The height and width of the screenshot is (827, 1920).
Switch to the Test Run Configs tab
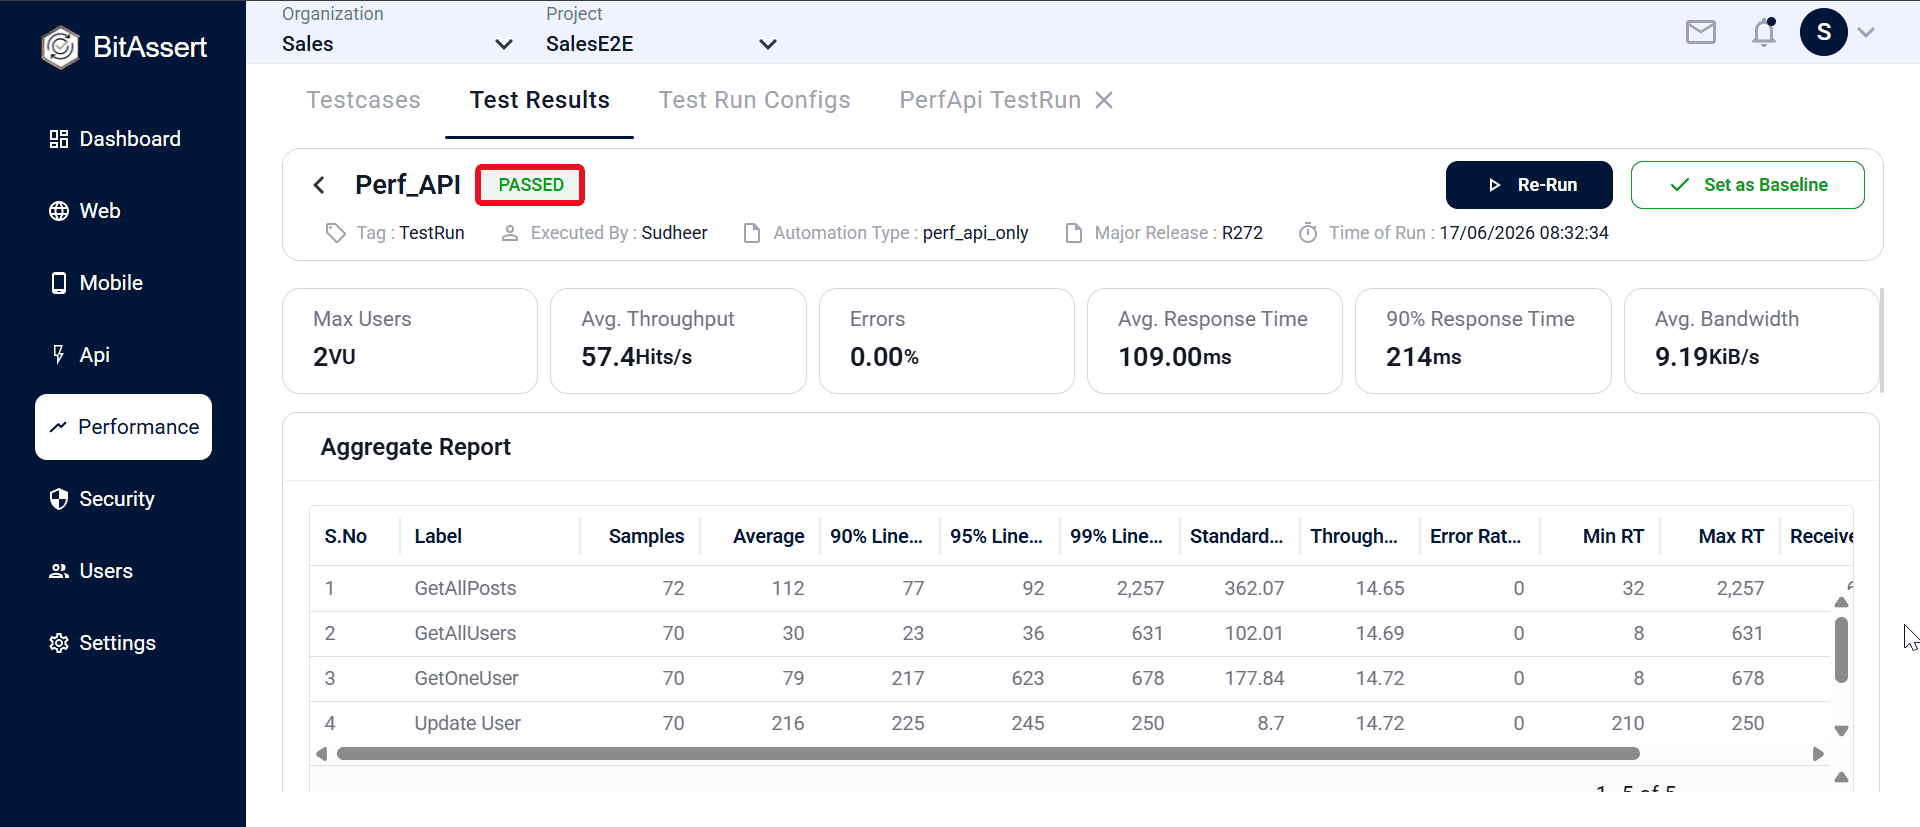[754, 100]
